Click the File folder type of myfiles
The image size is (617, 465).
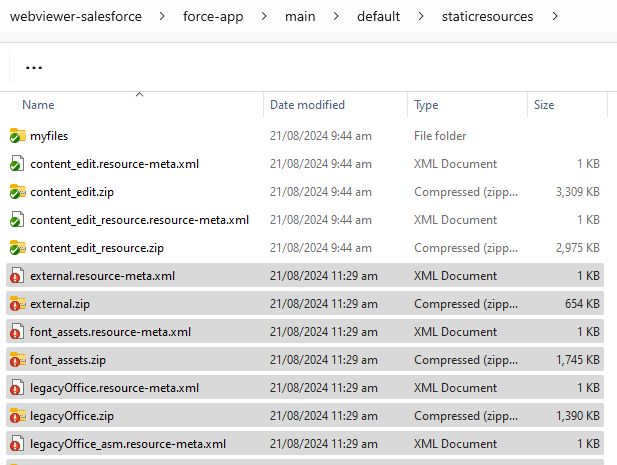coord(440,136)
